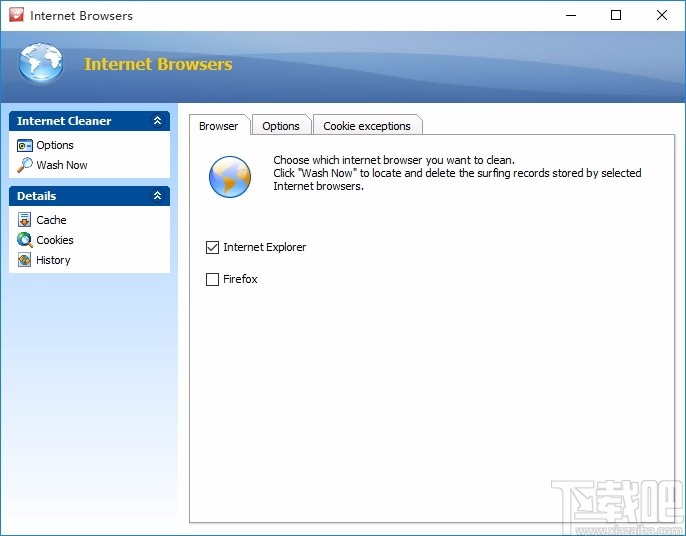The height and width of the screenshot is (536, 686).
Task: Click the app icon in the title bar
Action: pos(17,15)
